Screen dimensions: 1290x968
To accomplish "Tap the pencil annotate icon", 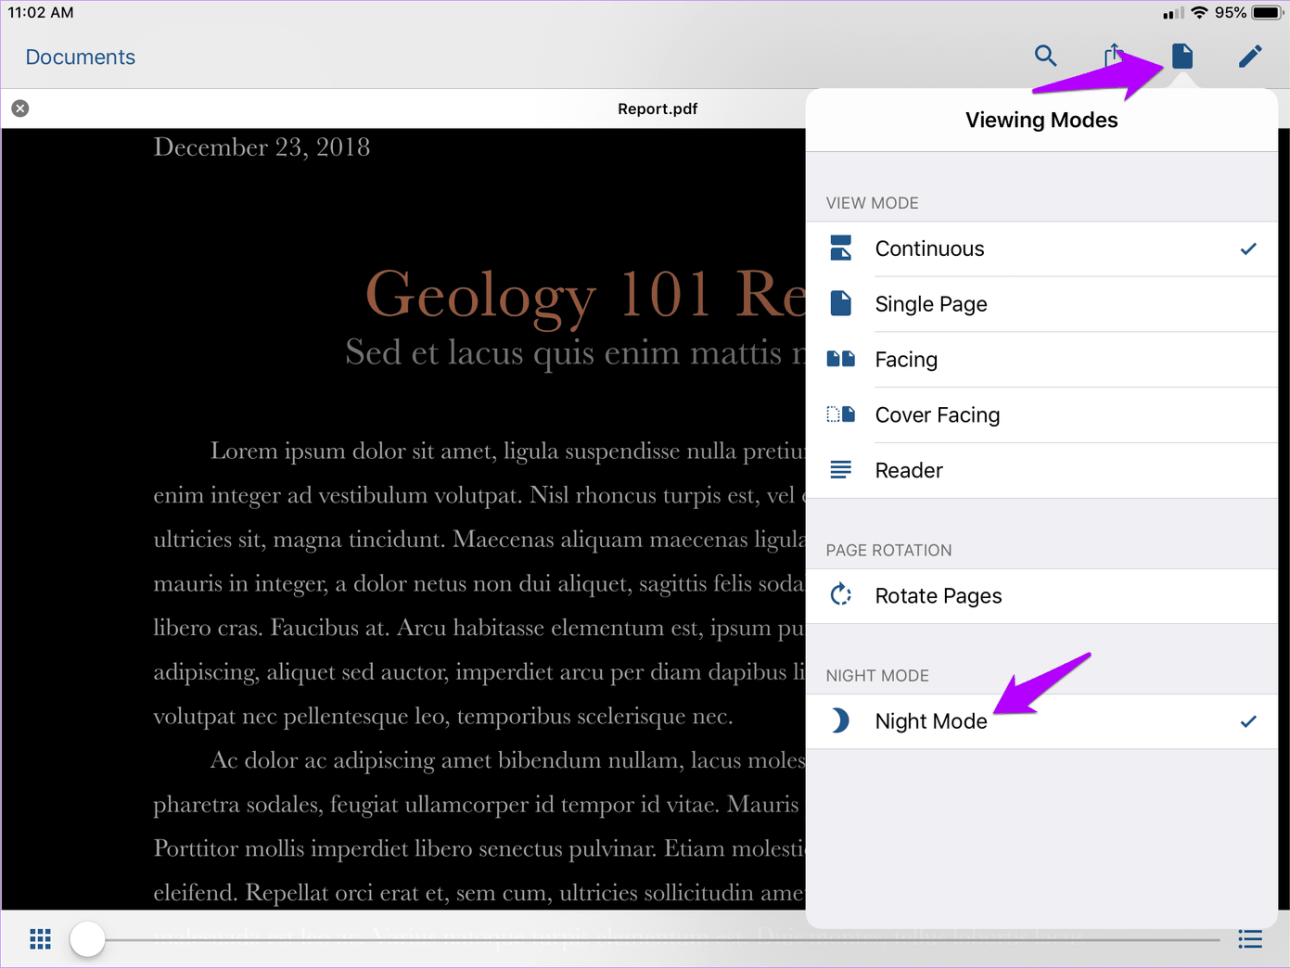I will 1250,56.
